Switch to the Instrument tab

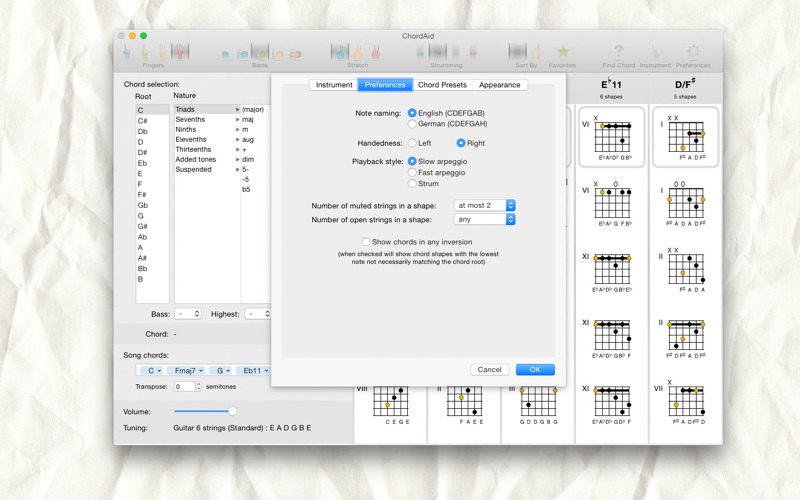334,85
